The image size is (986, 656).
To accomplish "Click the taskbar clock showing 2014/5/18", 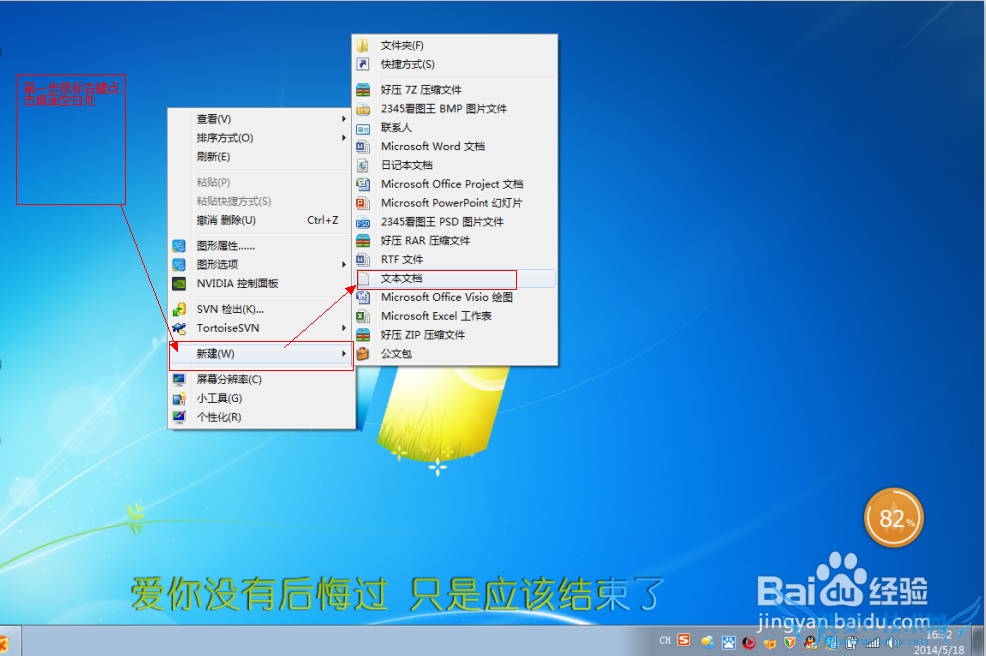I will point(939,642).
